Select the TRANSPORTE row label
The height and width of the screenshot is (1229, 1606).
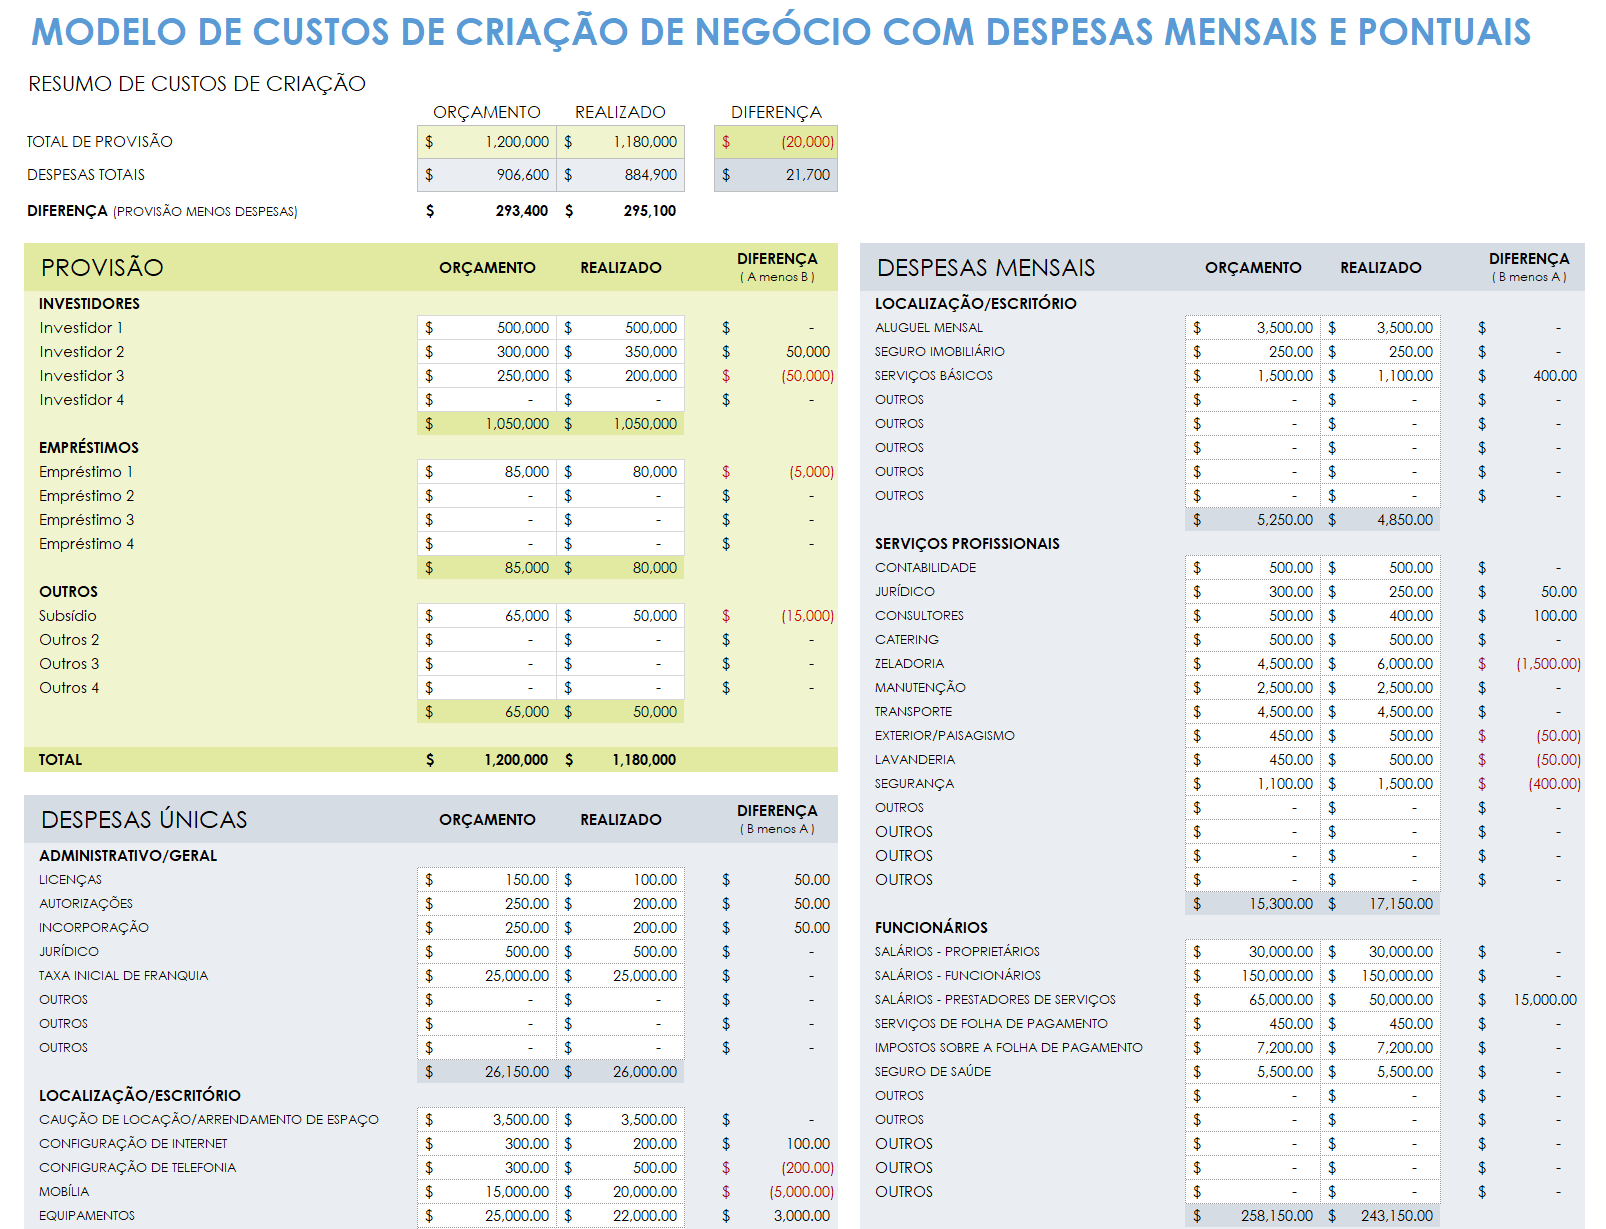pos(914,712)
